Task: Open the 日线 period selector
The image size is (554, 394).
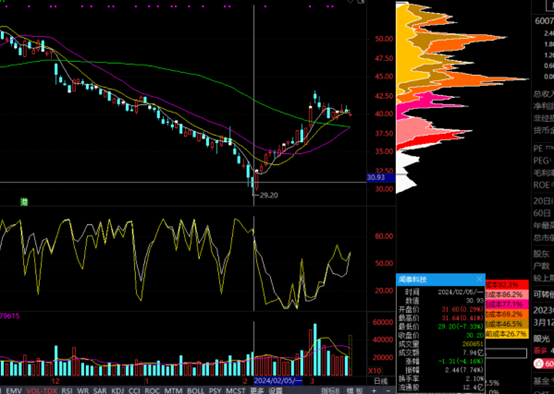Action: (381, 381)
